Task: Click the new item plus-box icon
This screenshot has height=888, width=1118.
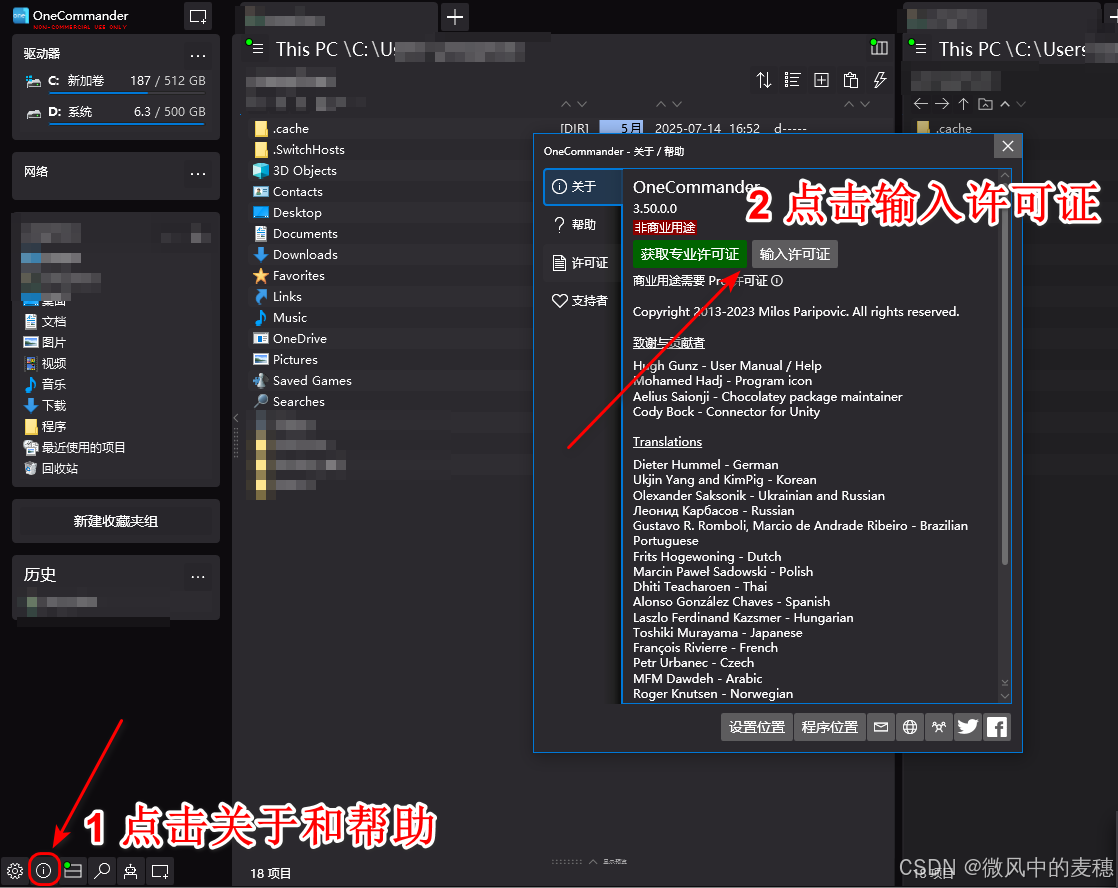Action: click(x=821, y=80)
